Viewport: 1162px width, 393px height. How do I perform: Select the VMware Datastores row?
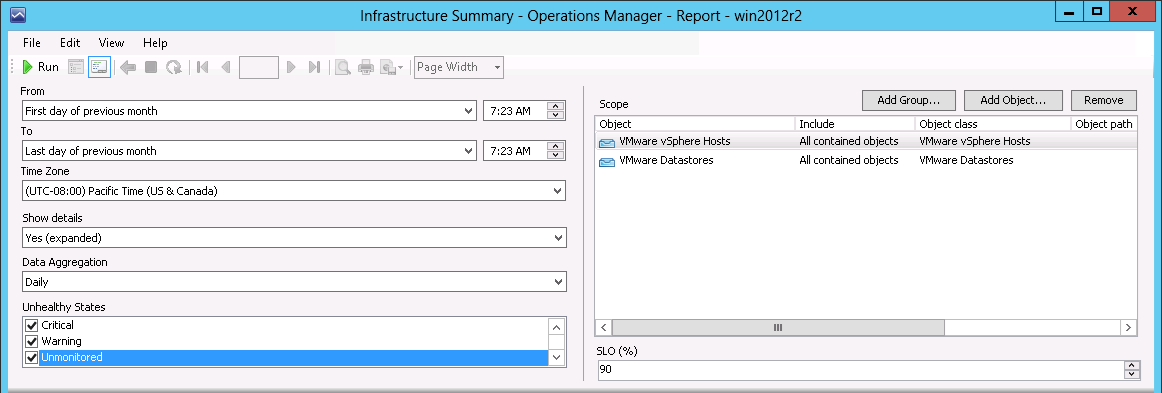point(866,160)
